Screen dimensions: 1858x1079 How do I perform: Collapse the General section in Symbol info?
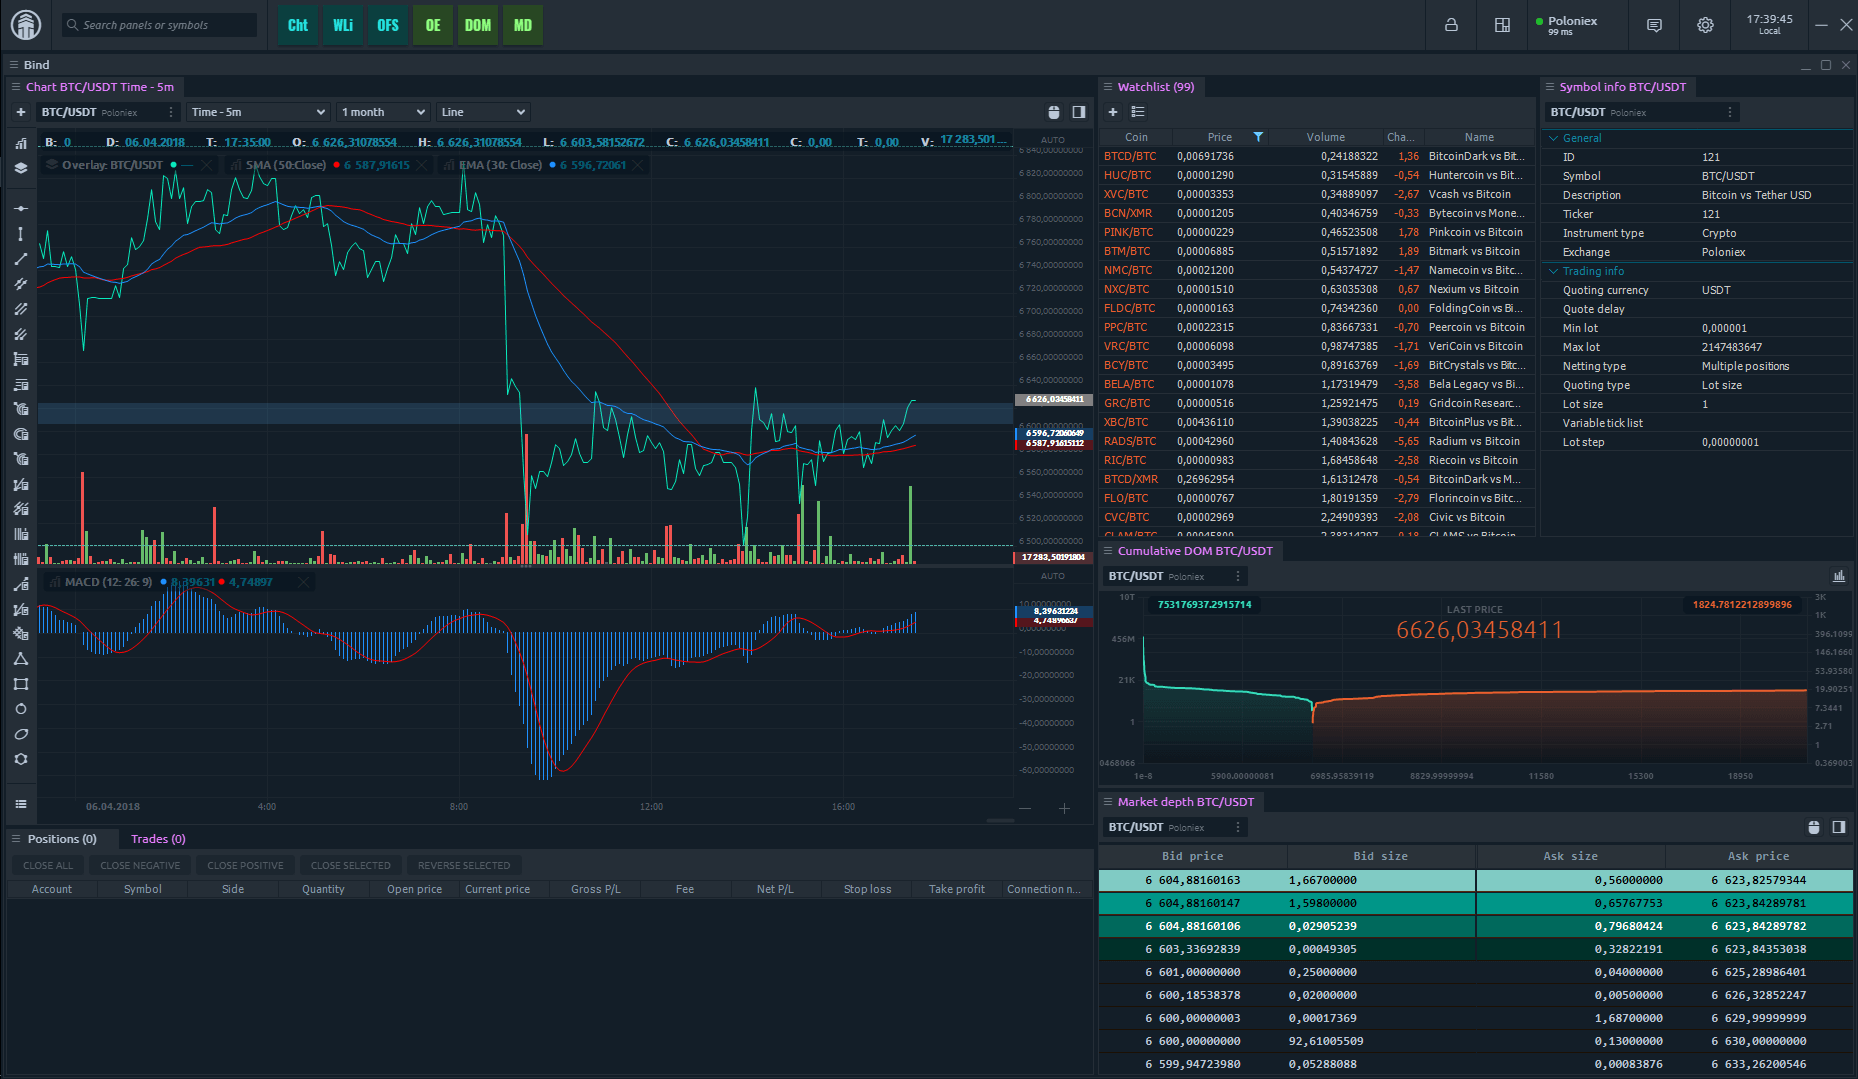[x=1554, y=137]
